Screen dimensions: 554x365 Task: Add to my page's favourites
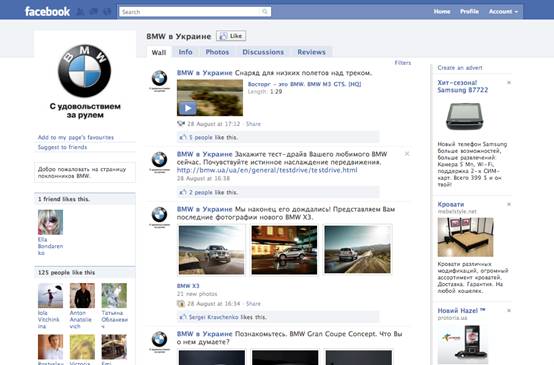[x=76, y=137]
